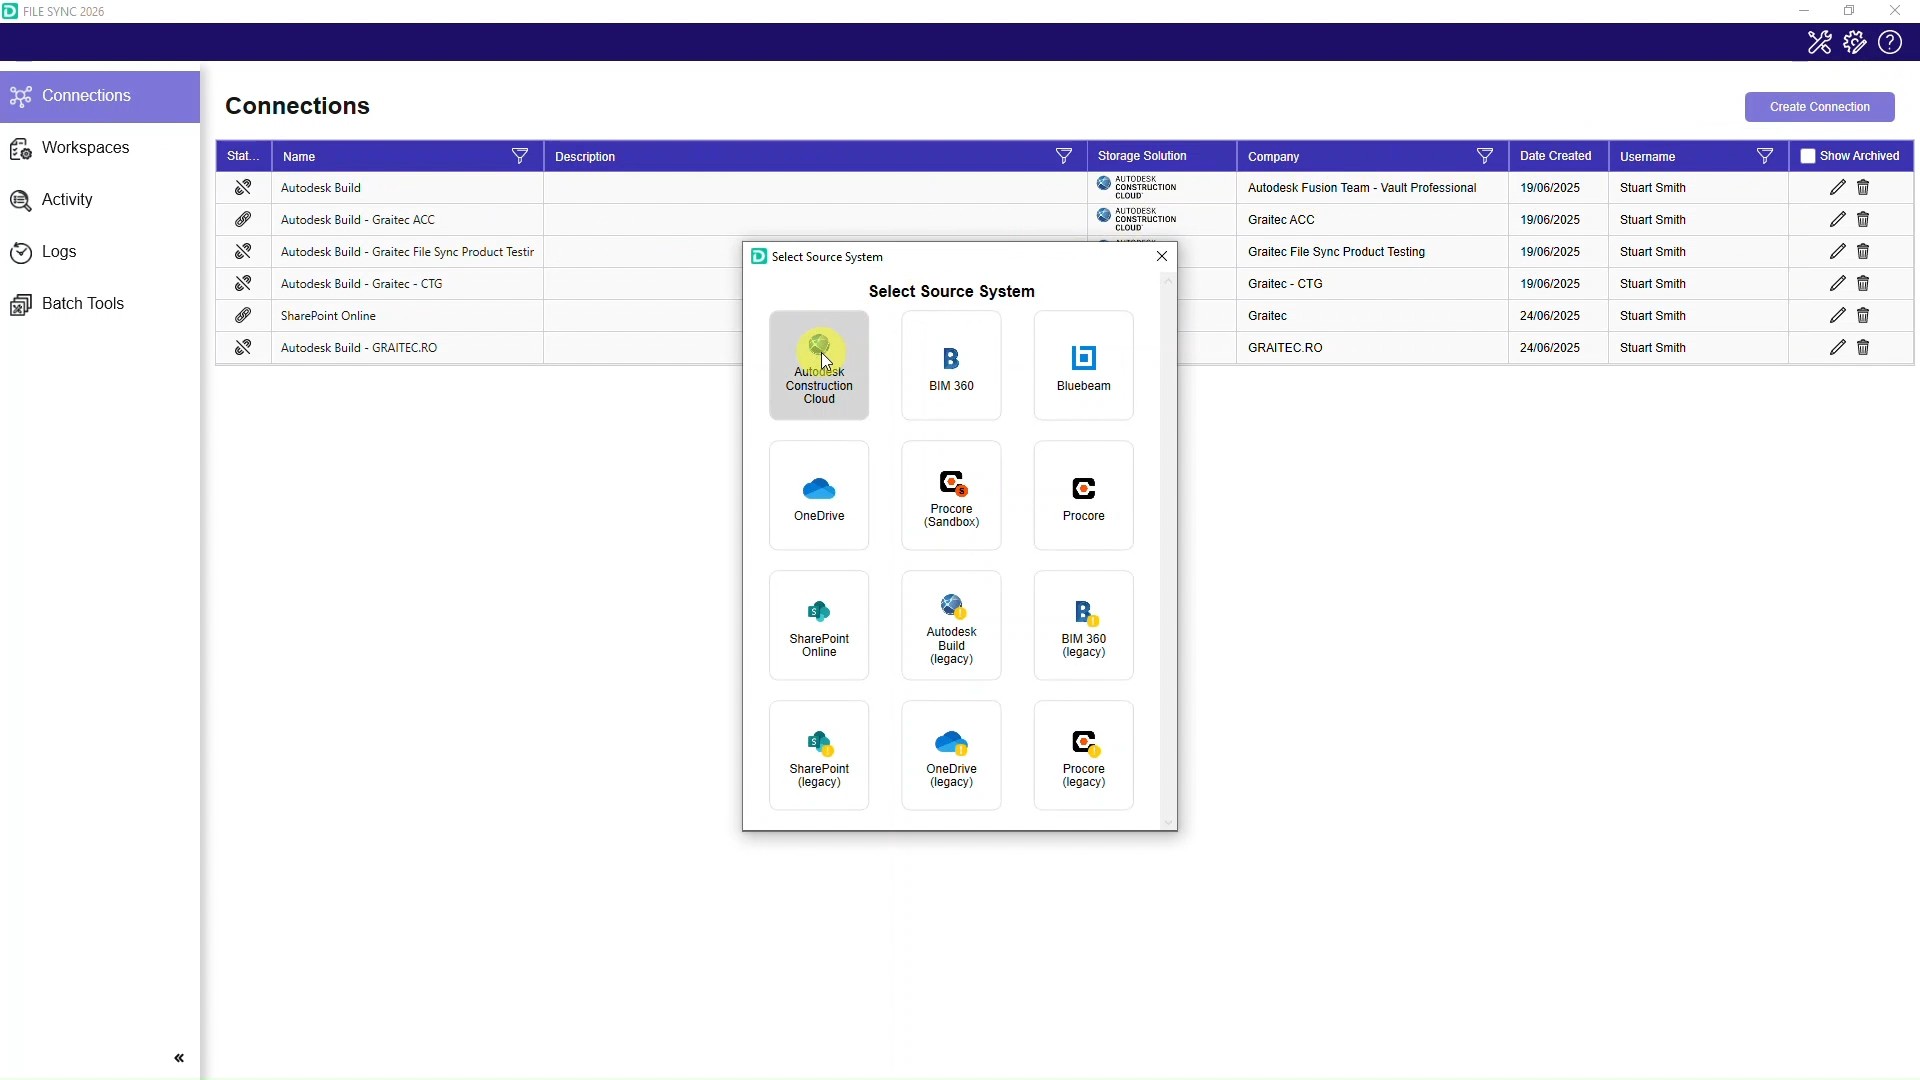Click the Create Connection button
The image size is (1920, 1080).
coord(1819,107)
